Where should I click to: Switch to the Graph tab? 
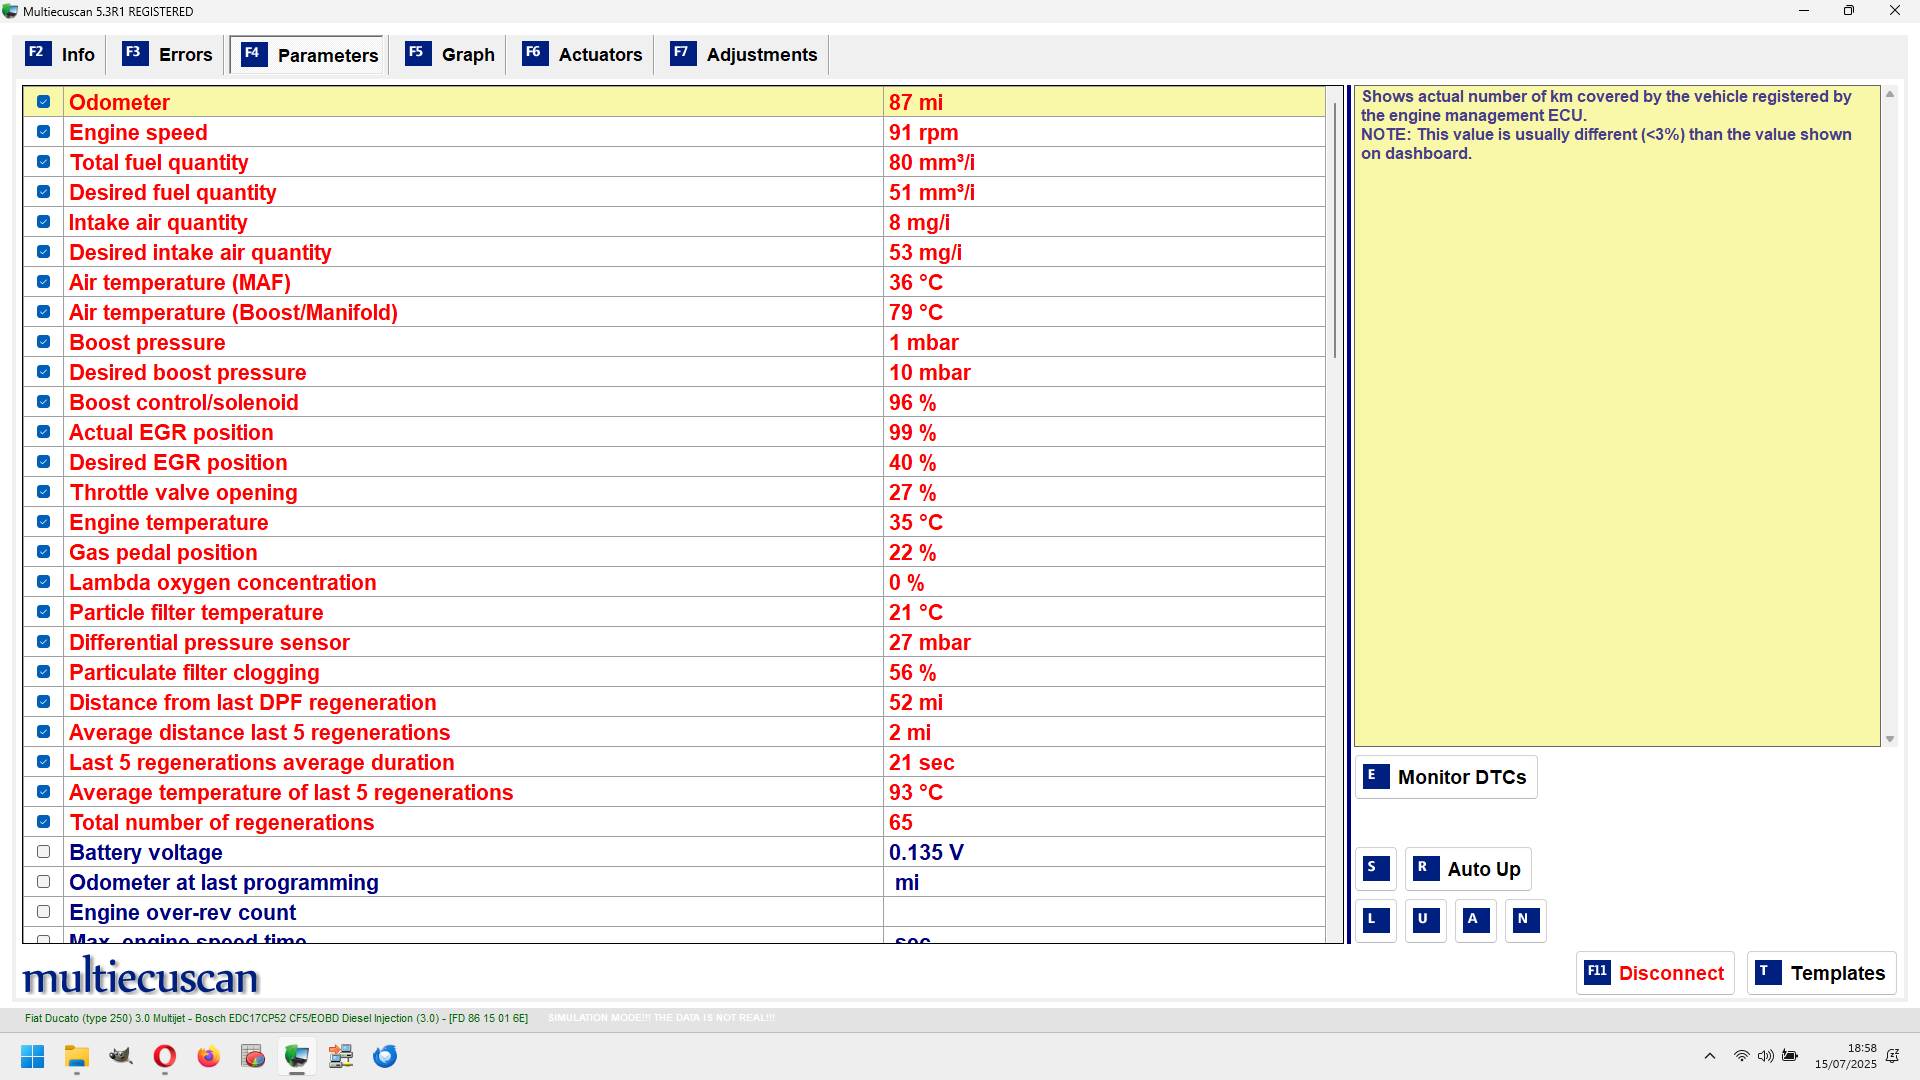point(451,55)
